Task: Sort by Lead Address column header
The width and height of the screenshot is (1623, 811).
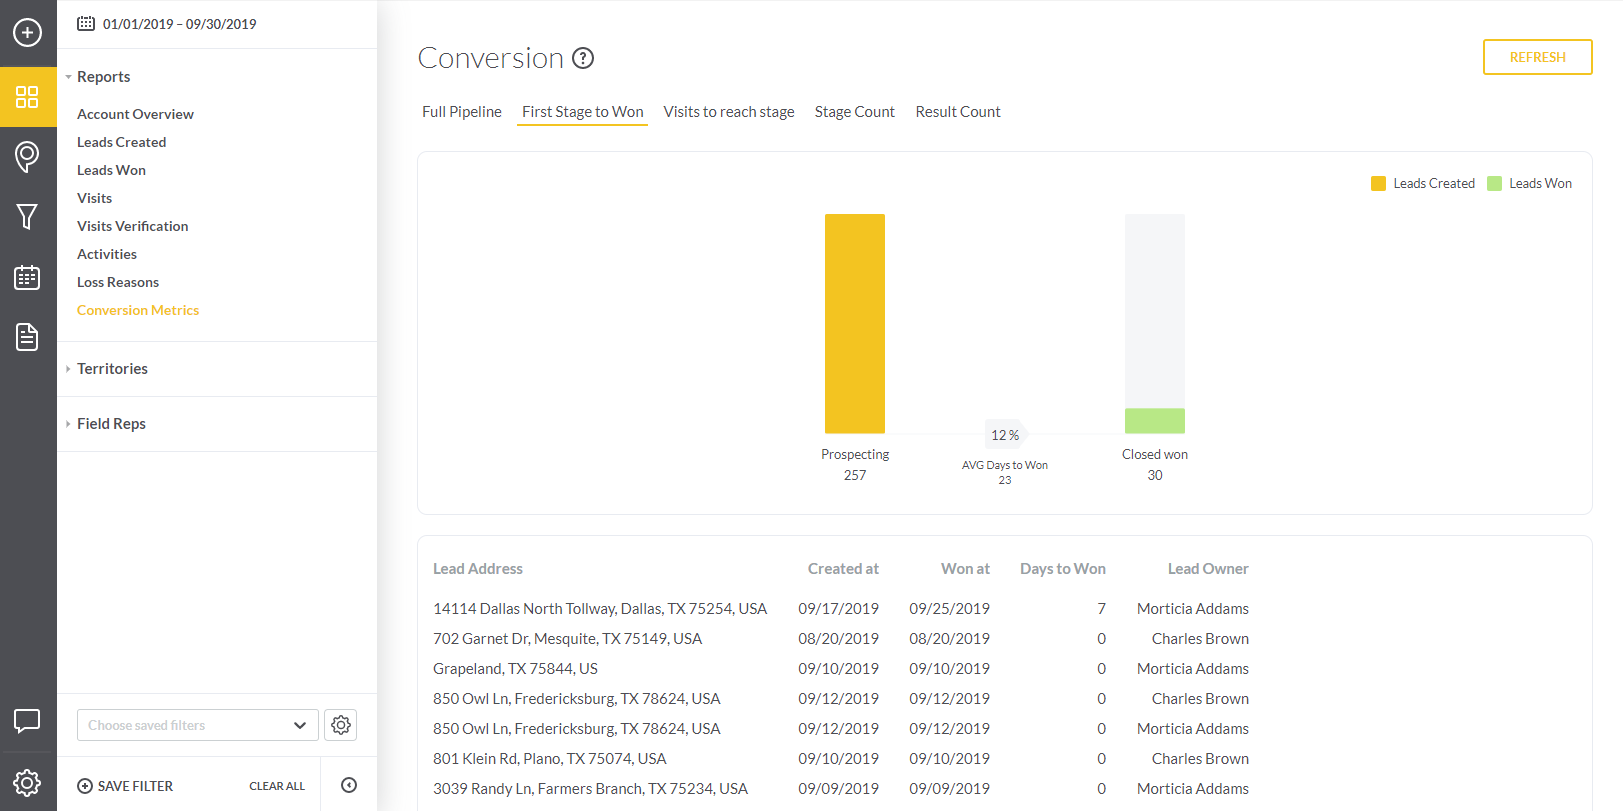Action: tap(478, 569)
